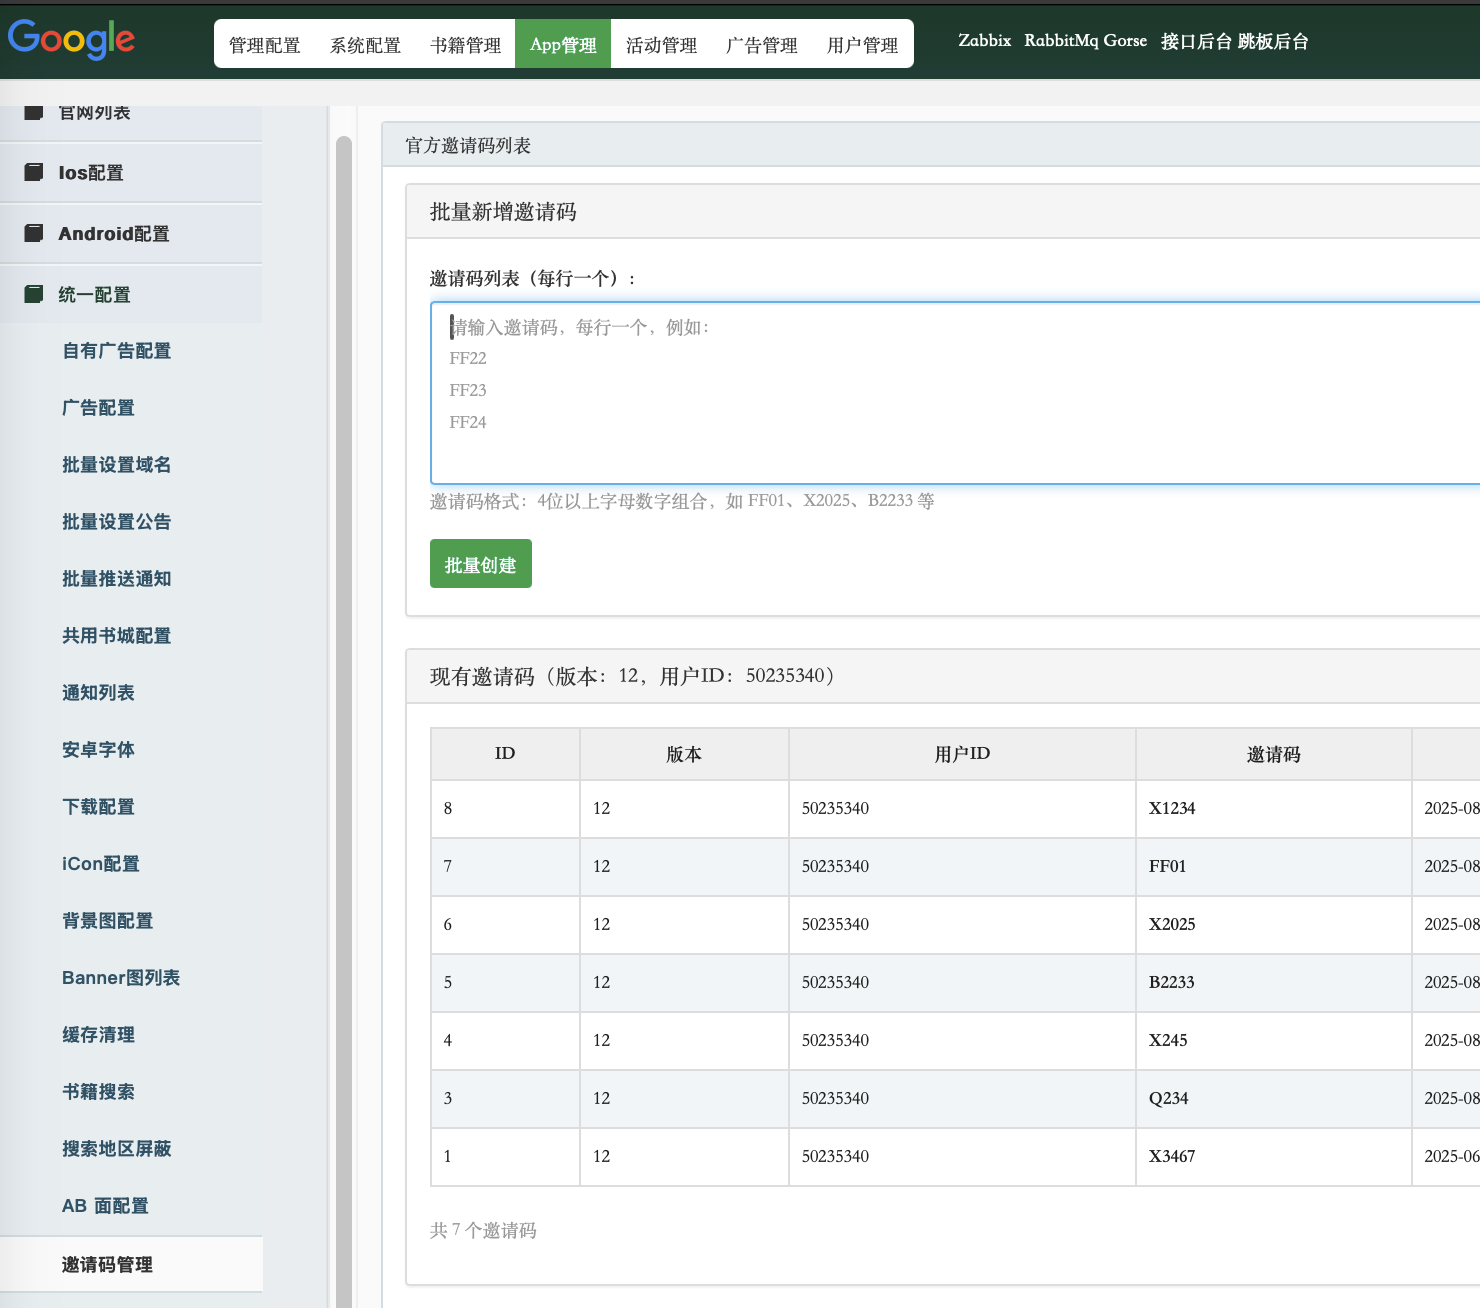Open the 跳板后台 link
1480x1308 pixels.
tap(1273, 41)
